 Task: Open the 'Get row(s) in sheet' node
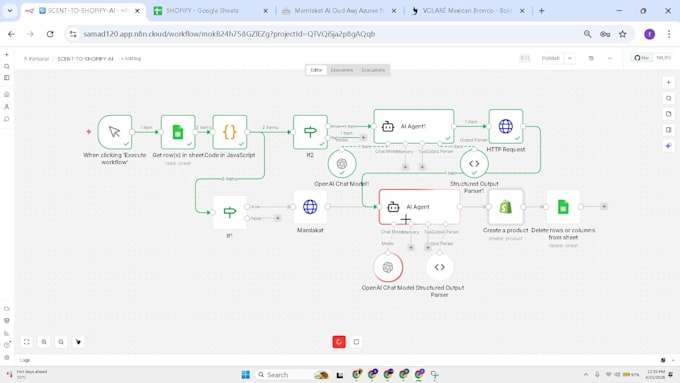coord(178,132)
